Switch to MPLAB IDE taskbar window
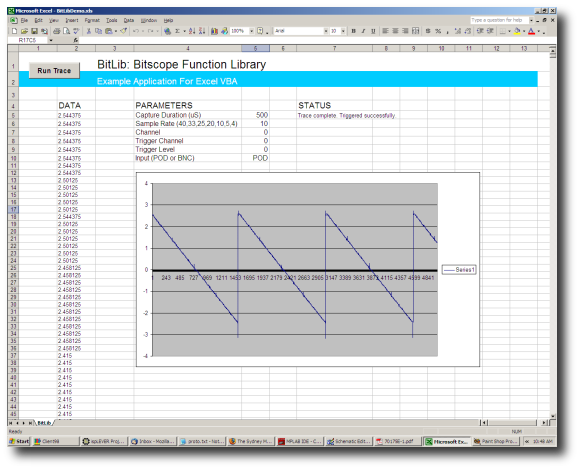This screenshot has width=580, height=470. [x=300, y=441]
